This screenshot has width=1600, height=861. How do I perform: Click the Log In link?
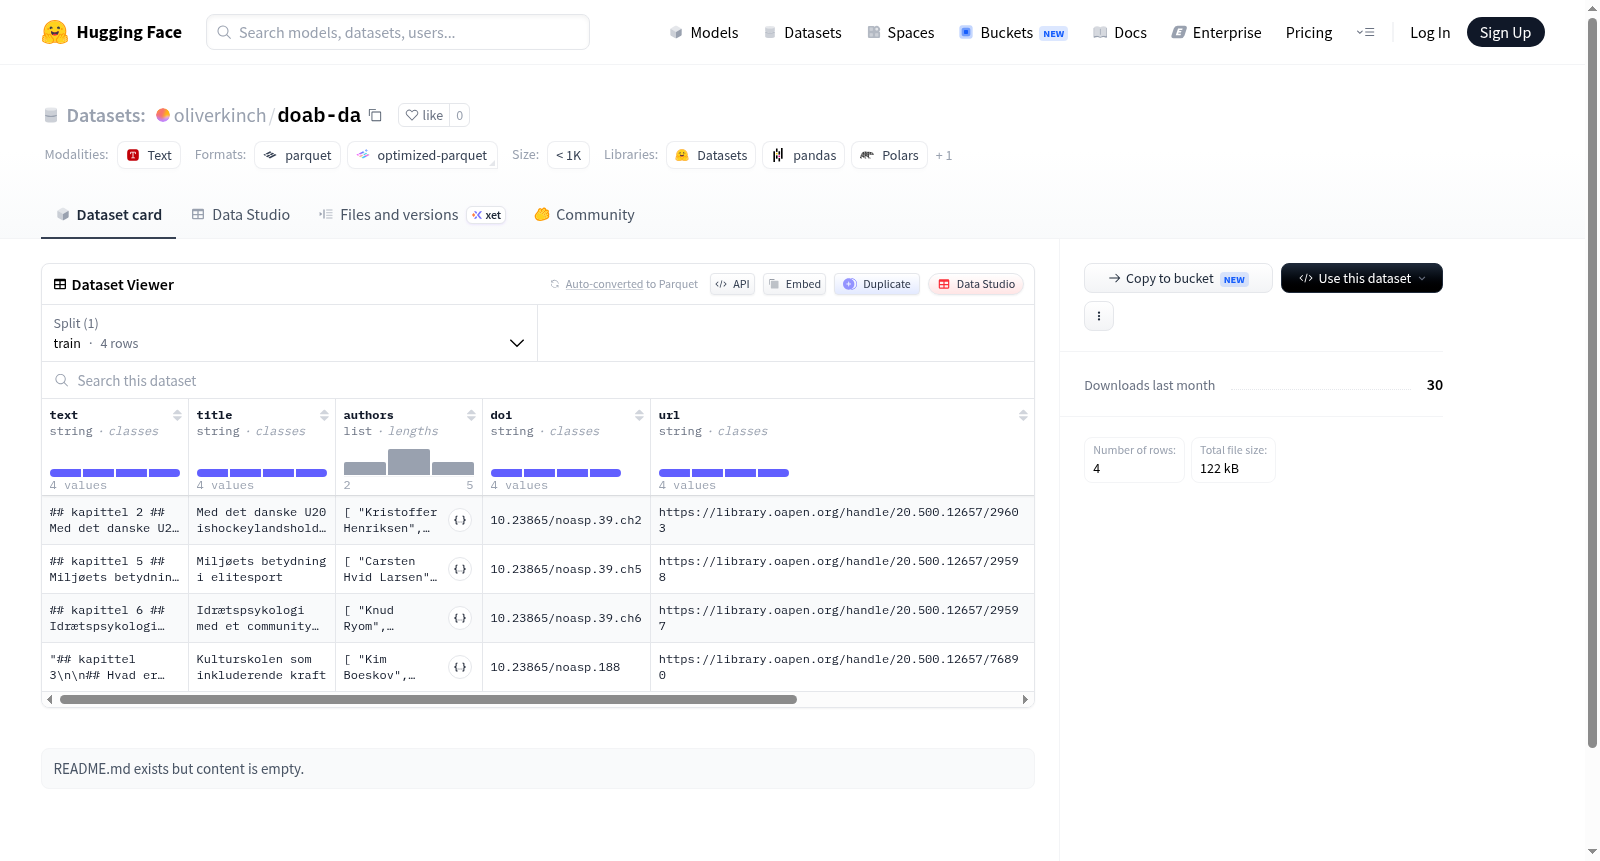point(1430,33)
